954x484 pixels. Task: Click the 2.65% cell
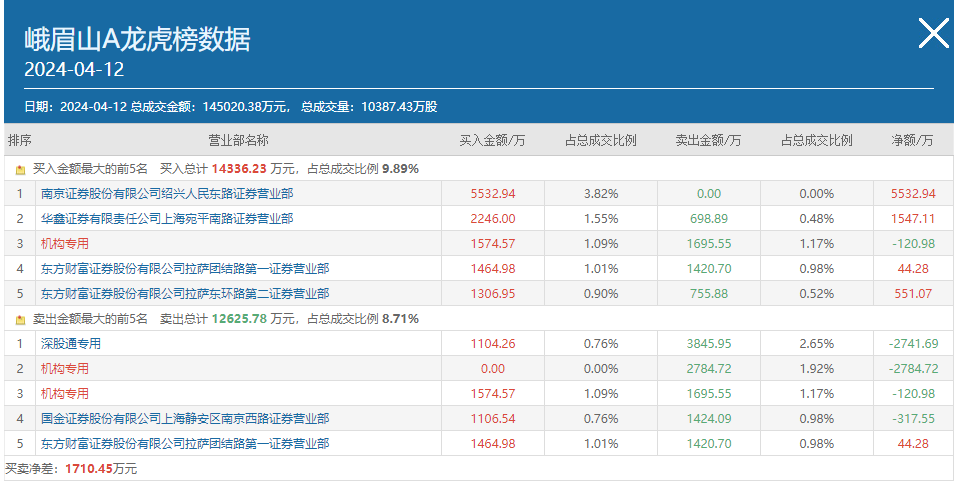[817, 344]
